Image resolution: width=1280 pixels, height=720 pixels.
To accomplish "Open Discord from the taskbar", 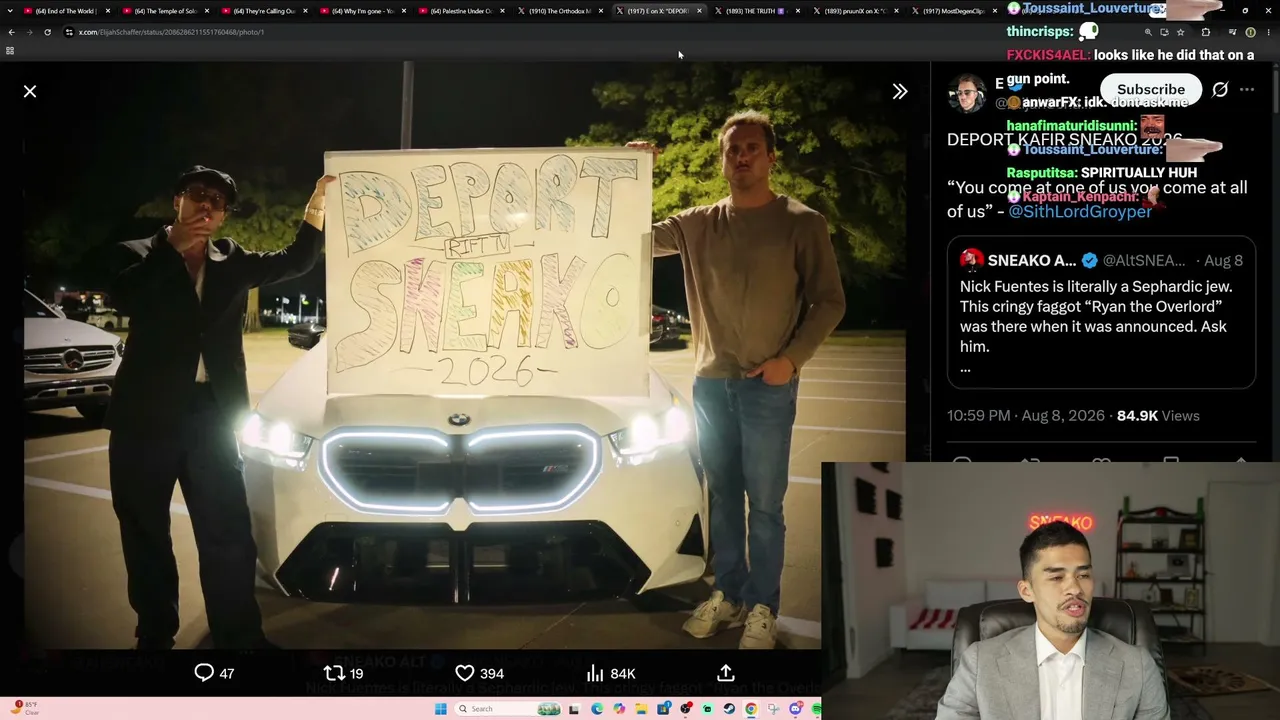I will point(795,709).
